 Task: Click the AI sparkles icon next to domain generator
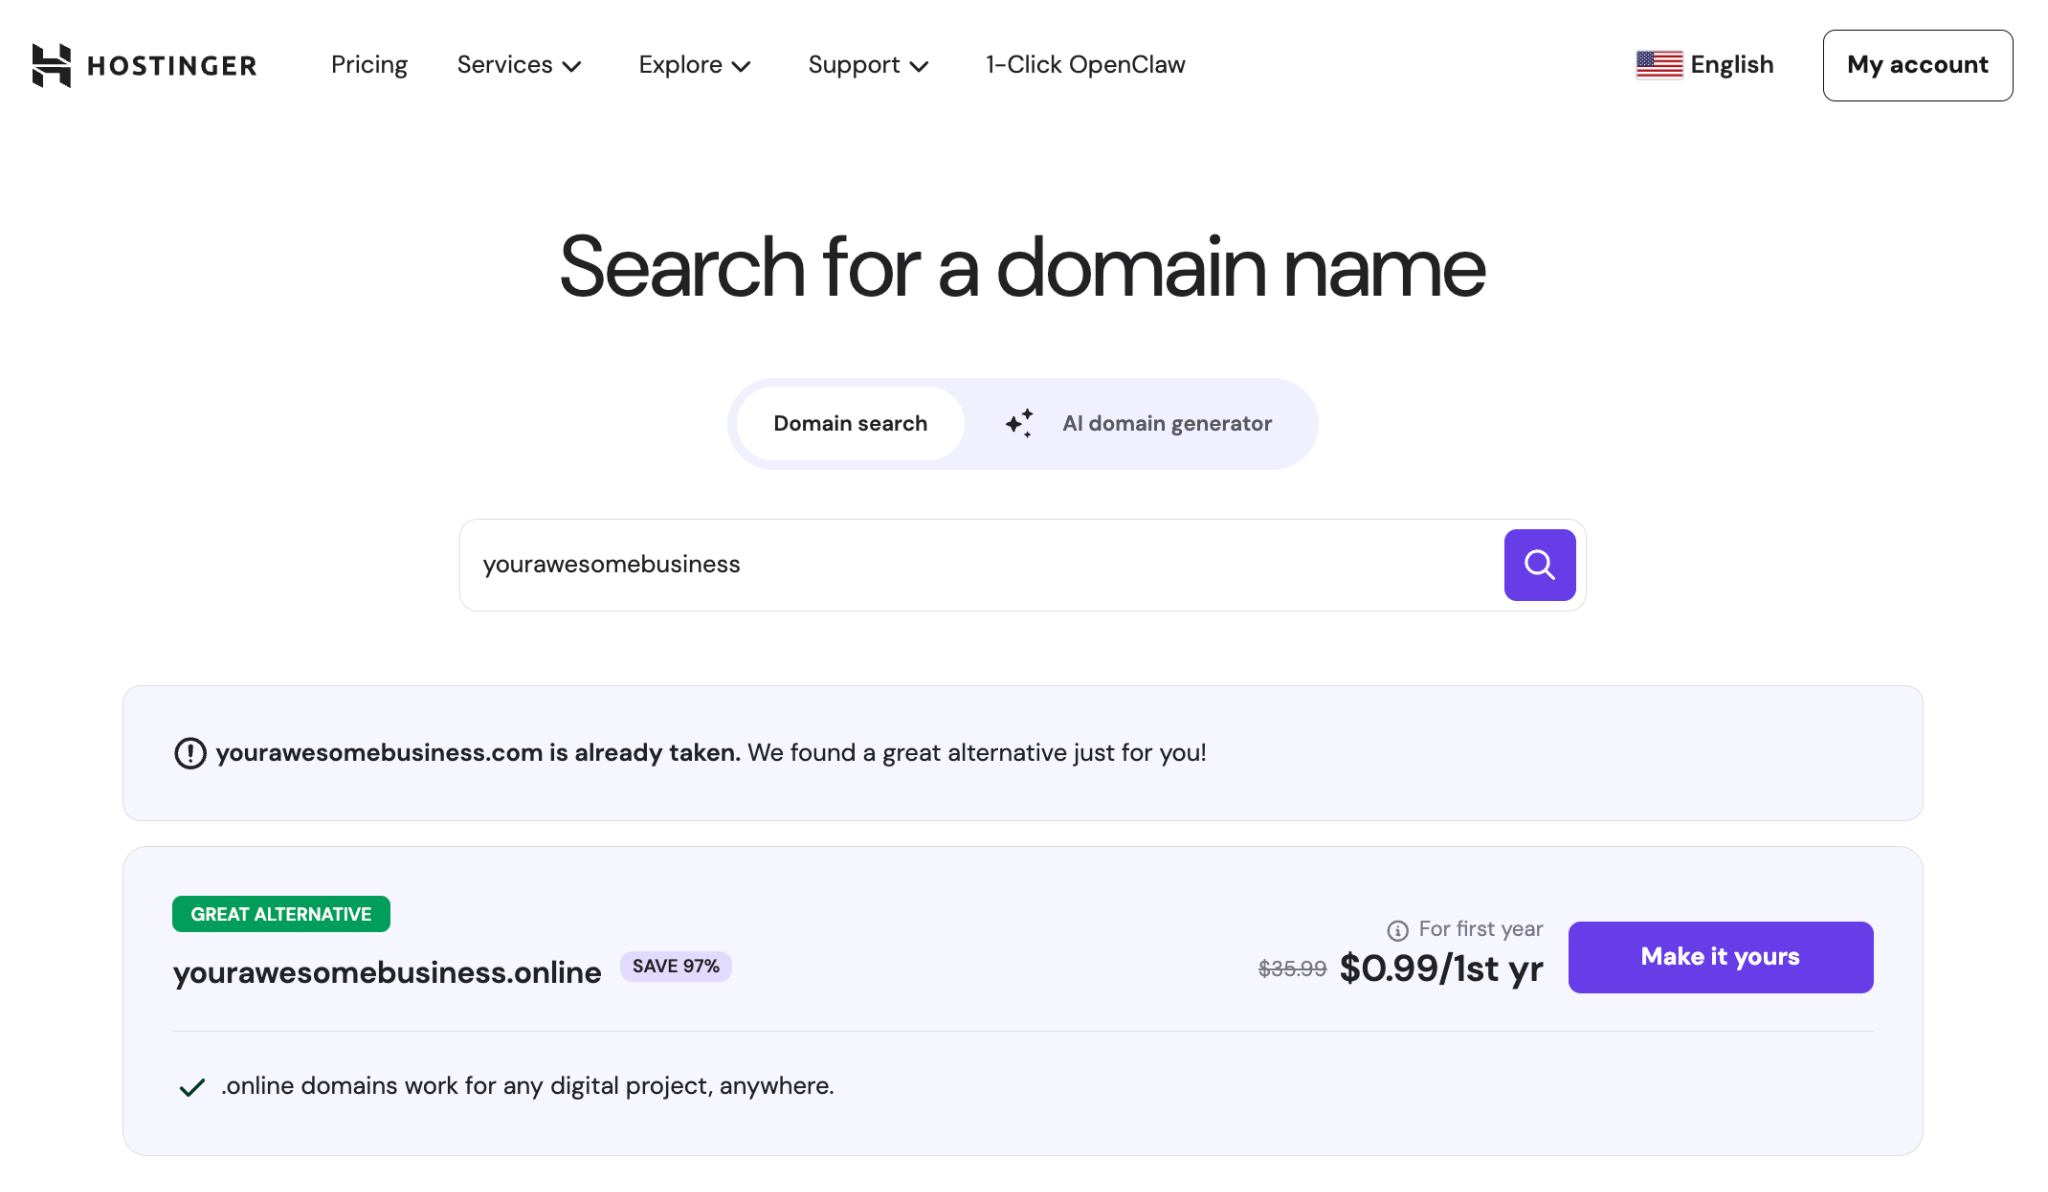[1019, 423]
